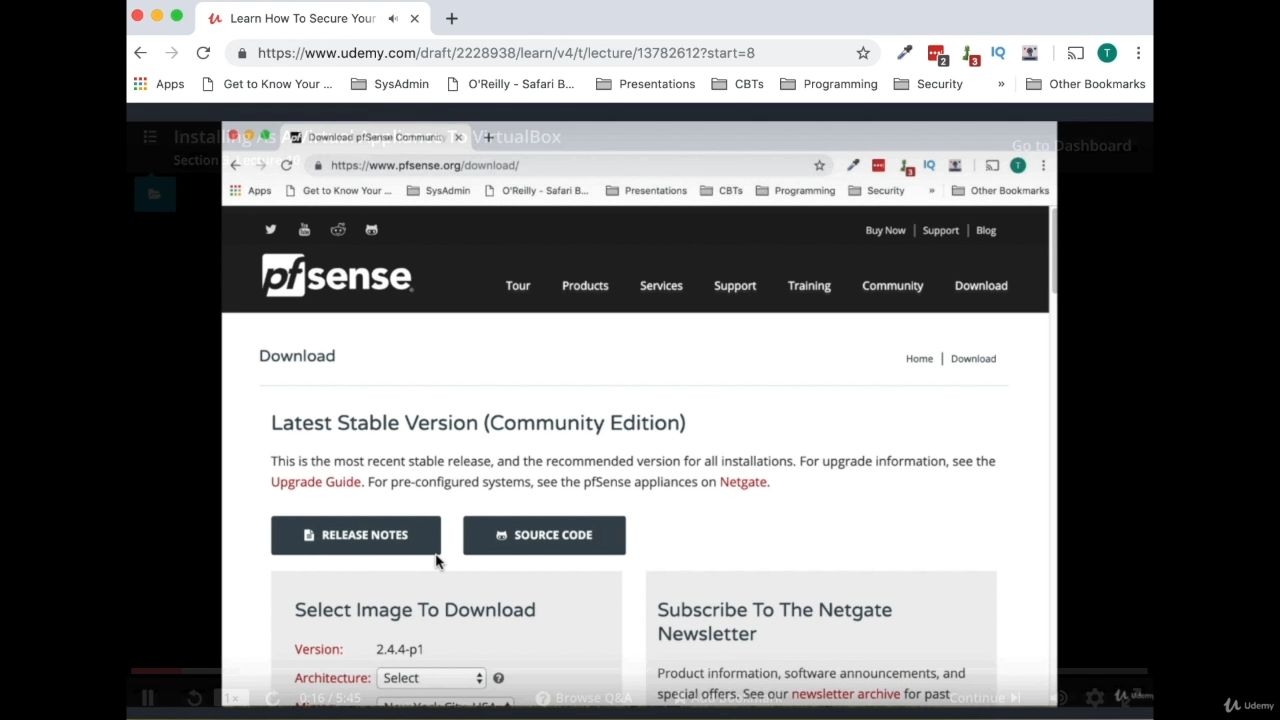This screenshot has height=720, width=1280.
Task: Close the Download pfSense Community tab
Action: (458, 137)
